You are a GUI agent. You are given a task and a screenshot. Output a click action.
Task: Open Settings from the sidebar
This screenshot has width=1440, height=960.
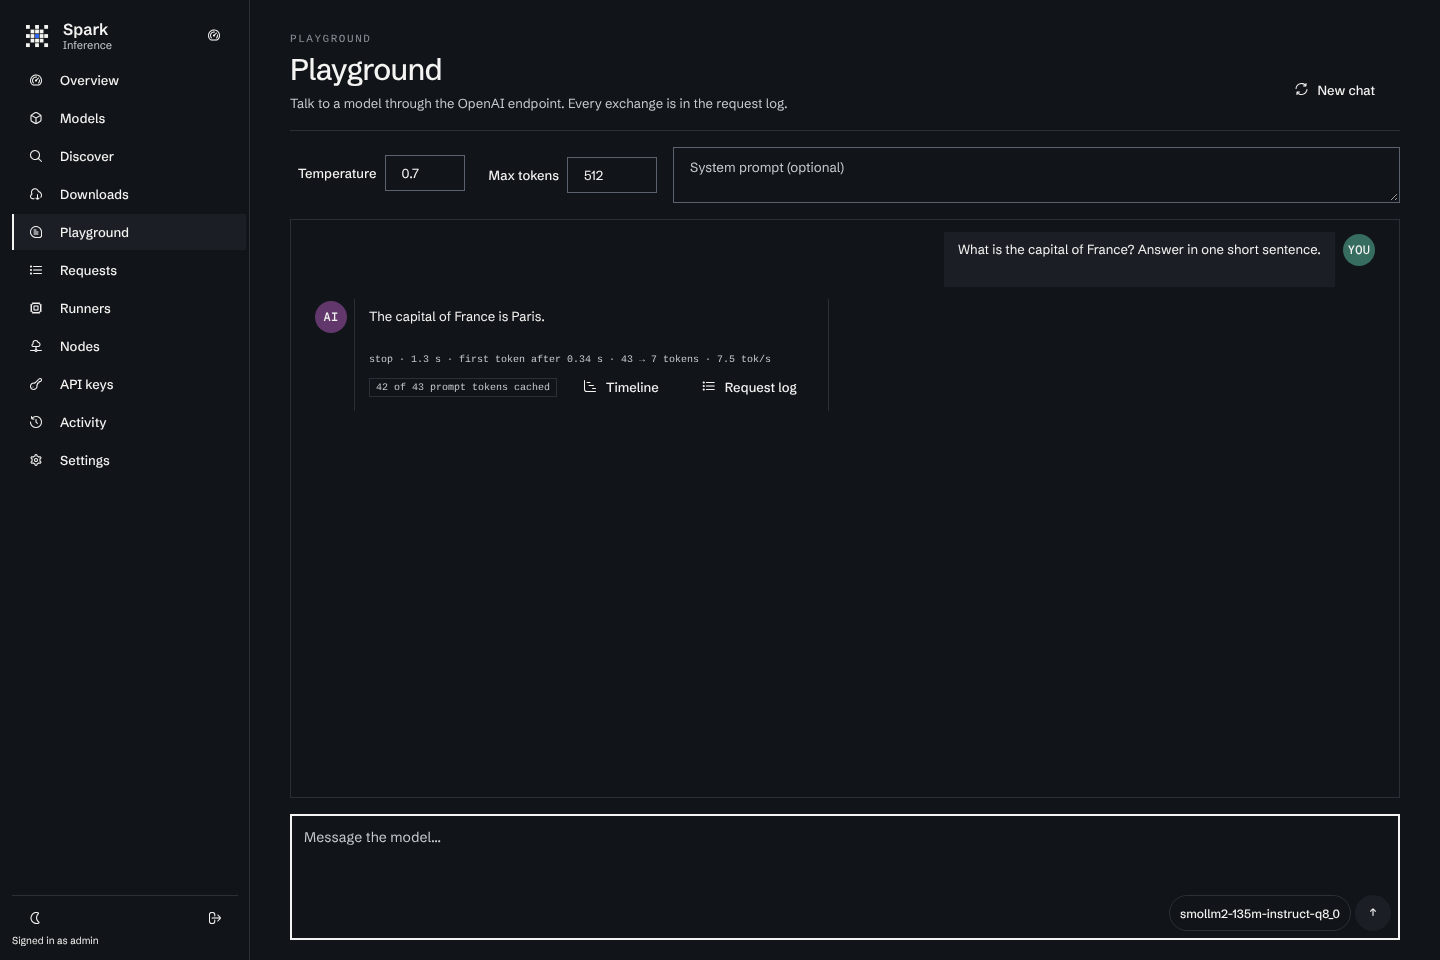[x=129, y=460]
